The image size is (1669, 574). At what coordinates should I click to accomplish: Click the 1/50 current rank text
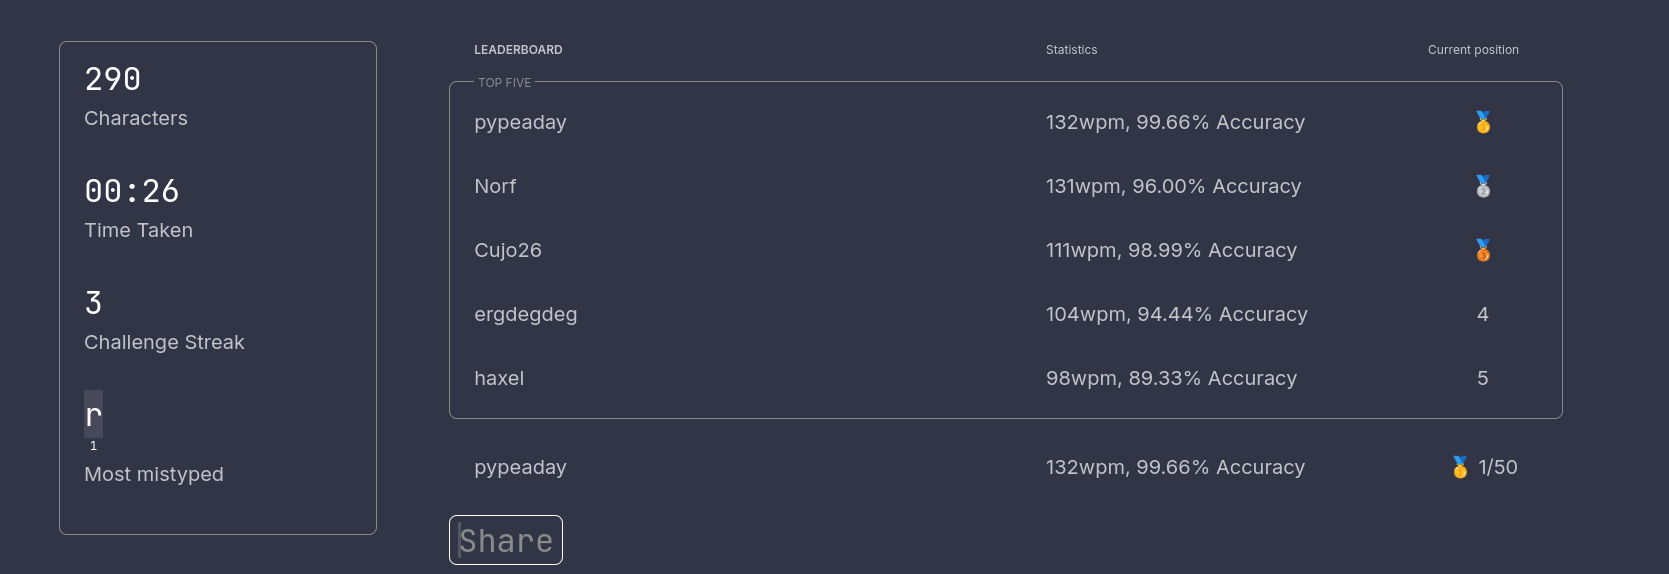coord(1498,467)
